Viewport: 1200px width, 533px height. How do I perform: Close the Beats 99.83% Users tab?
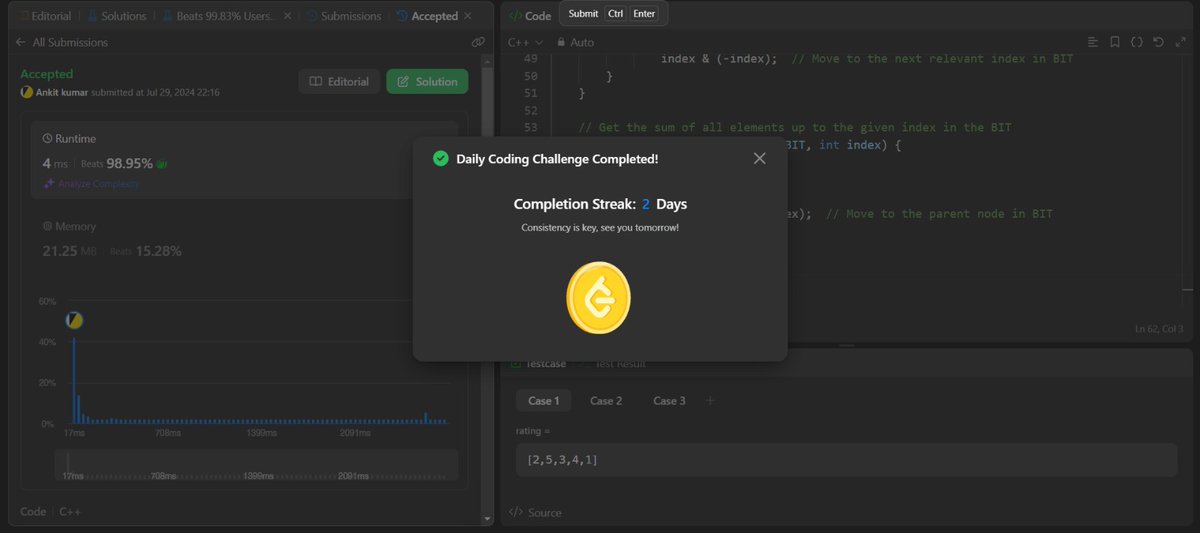pos(288,16)
